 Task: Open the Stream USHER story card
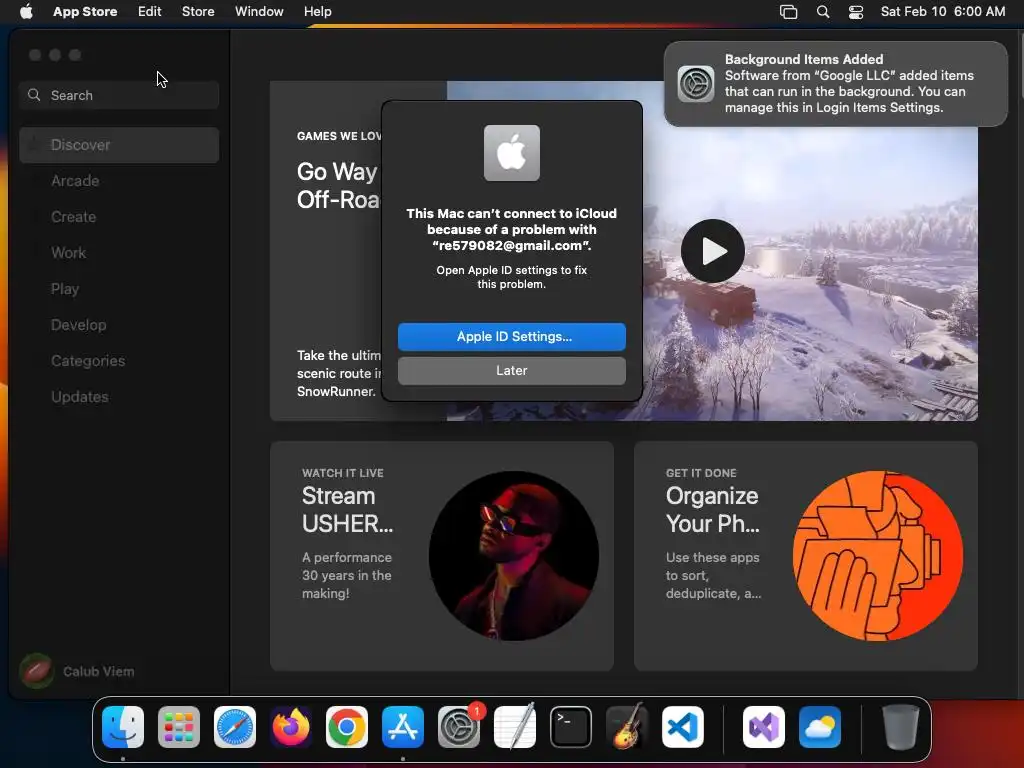pos(441,556)
